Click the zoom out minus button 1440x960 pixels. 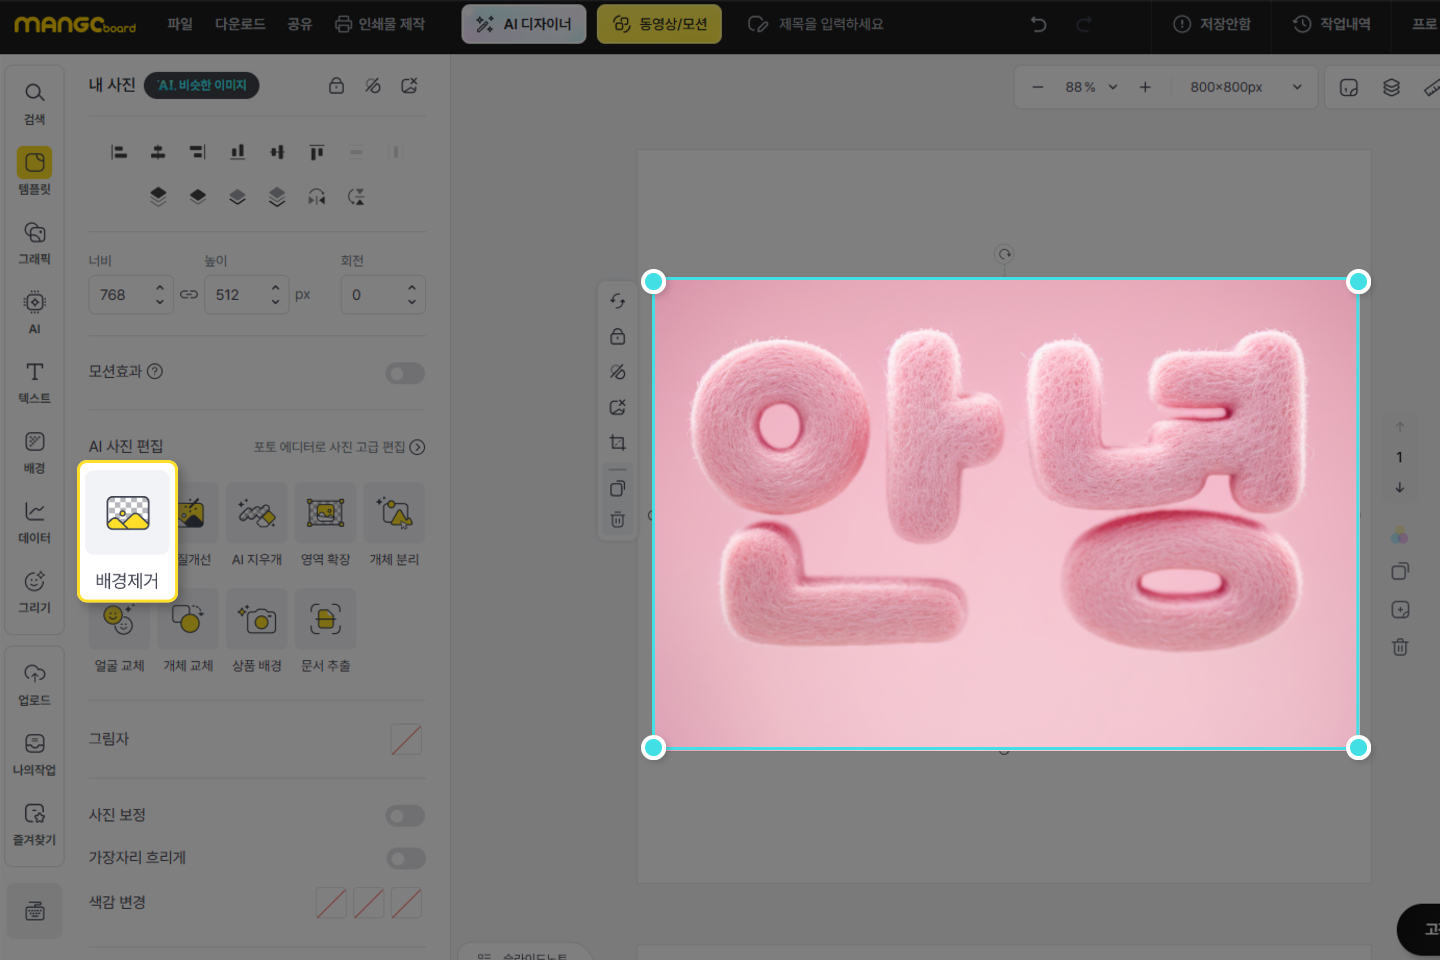point(1038,87)
